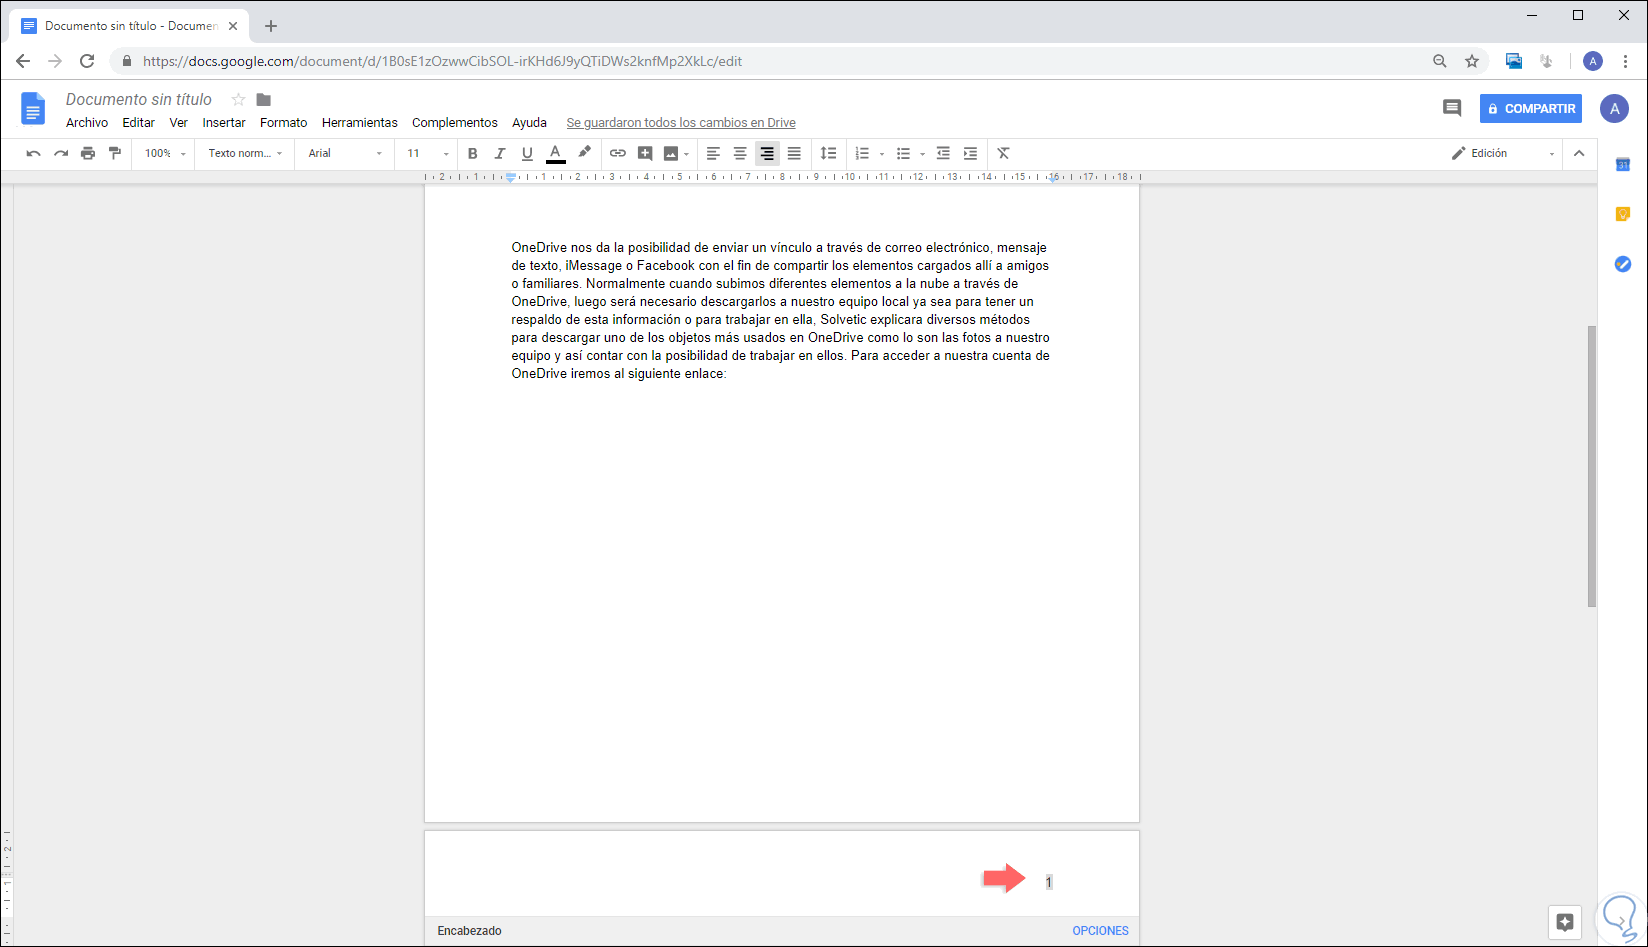Toggle bold formatting
This screenshot has width=1648, height=947.
pos(473,153)
